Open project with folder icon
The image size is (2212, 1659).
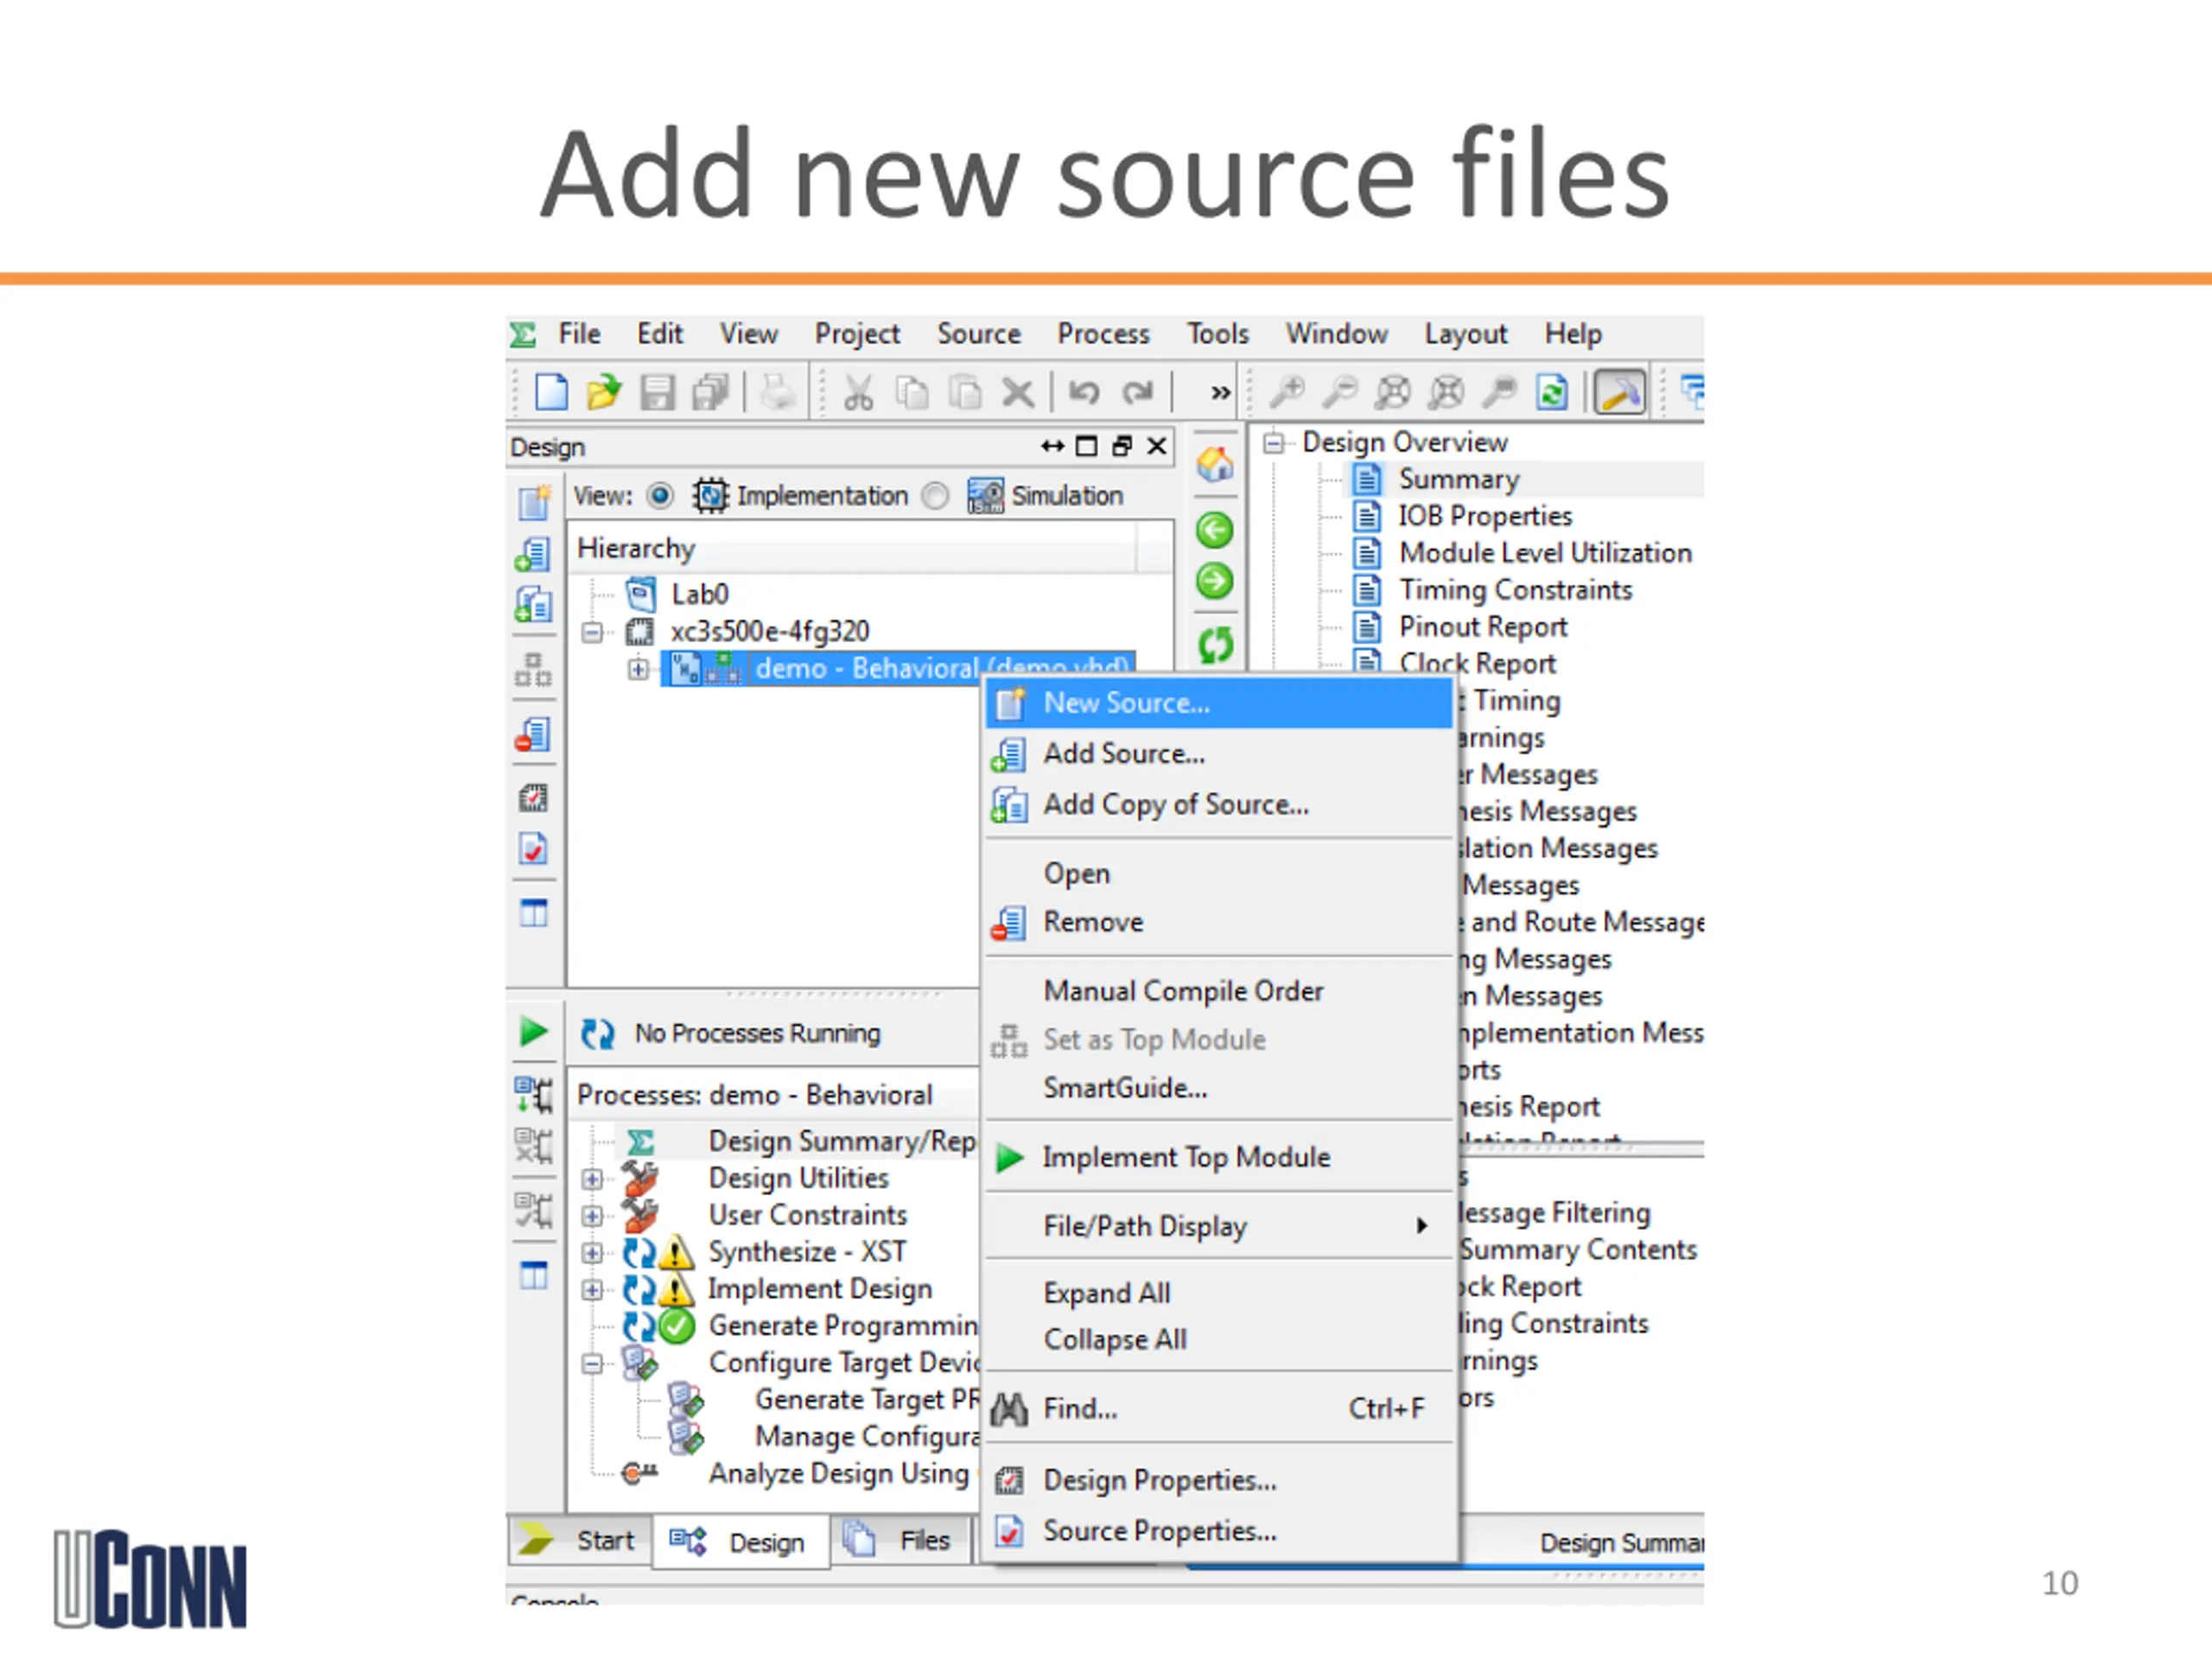(x=603, y=392)
